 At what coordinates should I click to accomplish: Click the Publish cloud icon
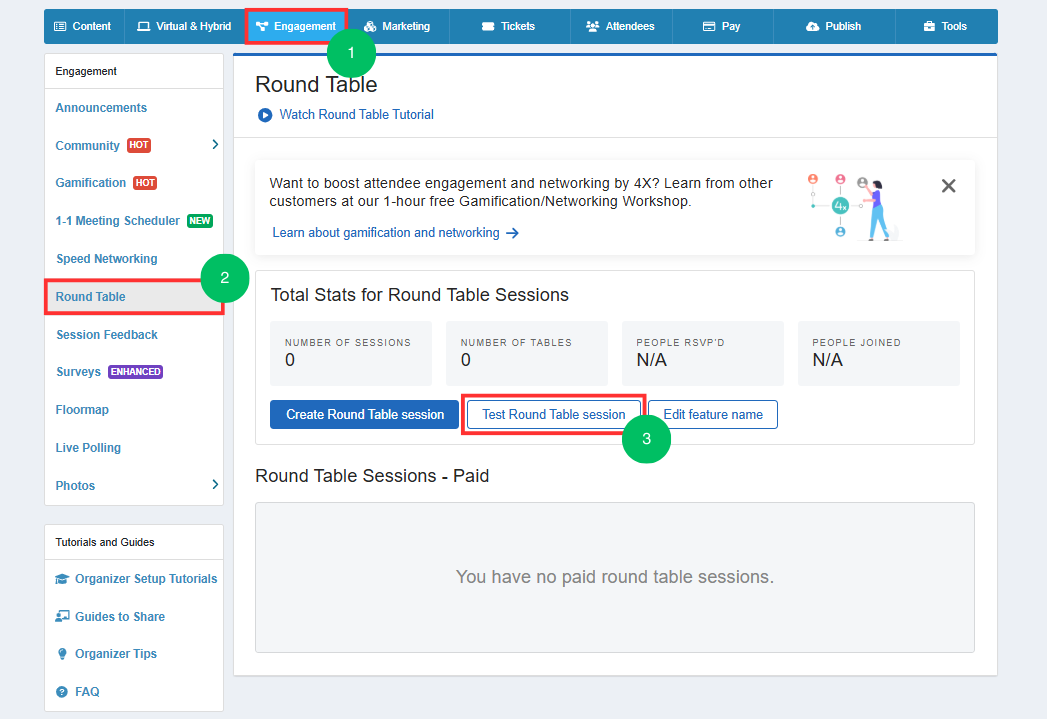coord(813,27)
